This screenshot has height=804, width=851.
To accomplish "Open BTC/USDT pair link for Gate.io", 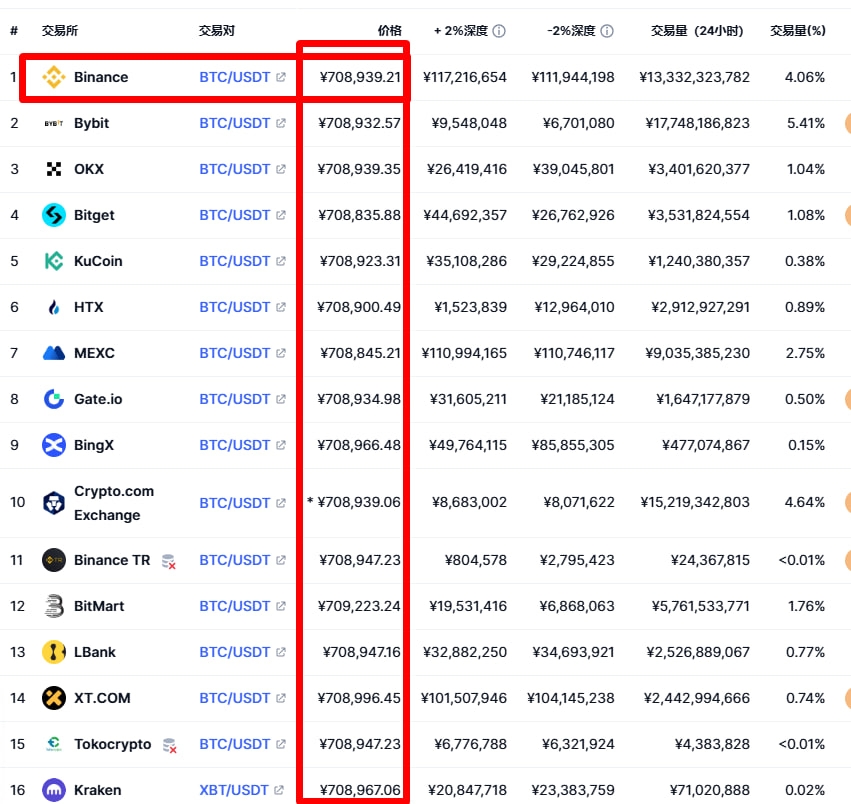I will click(x=234, y=399).
